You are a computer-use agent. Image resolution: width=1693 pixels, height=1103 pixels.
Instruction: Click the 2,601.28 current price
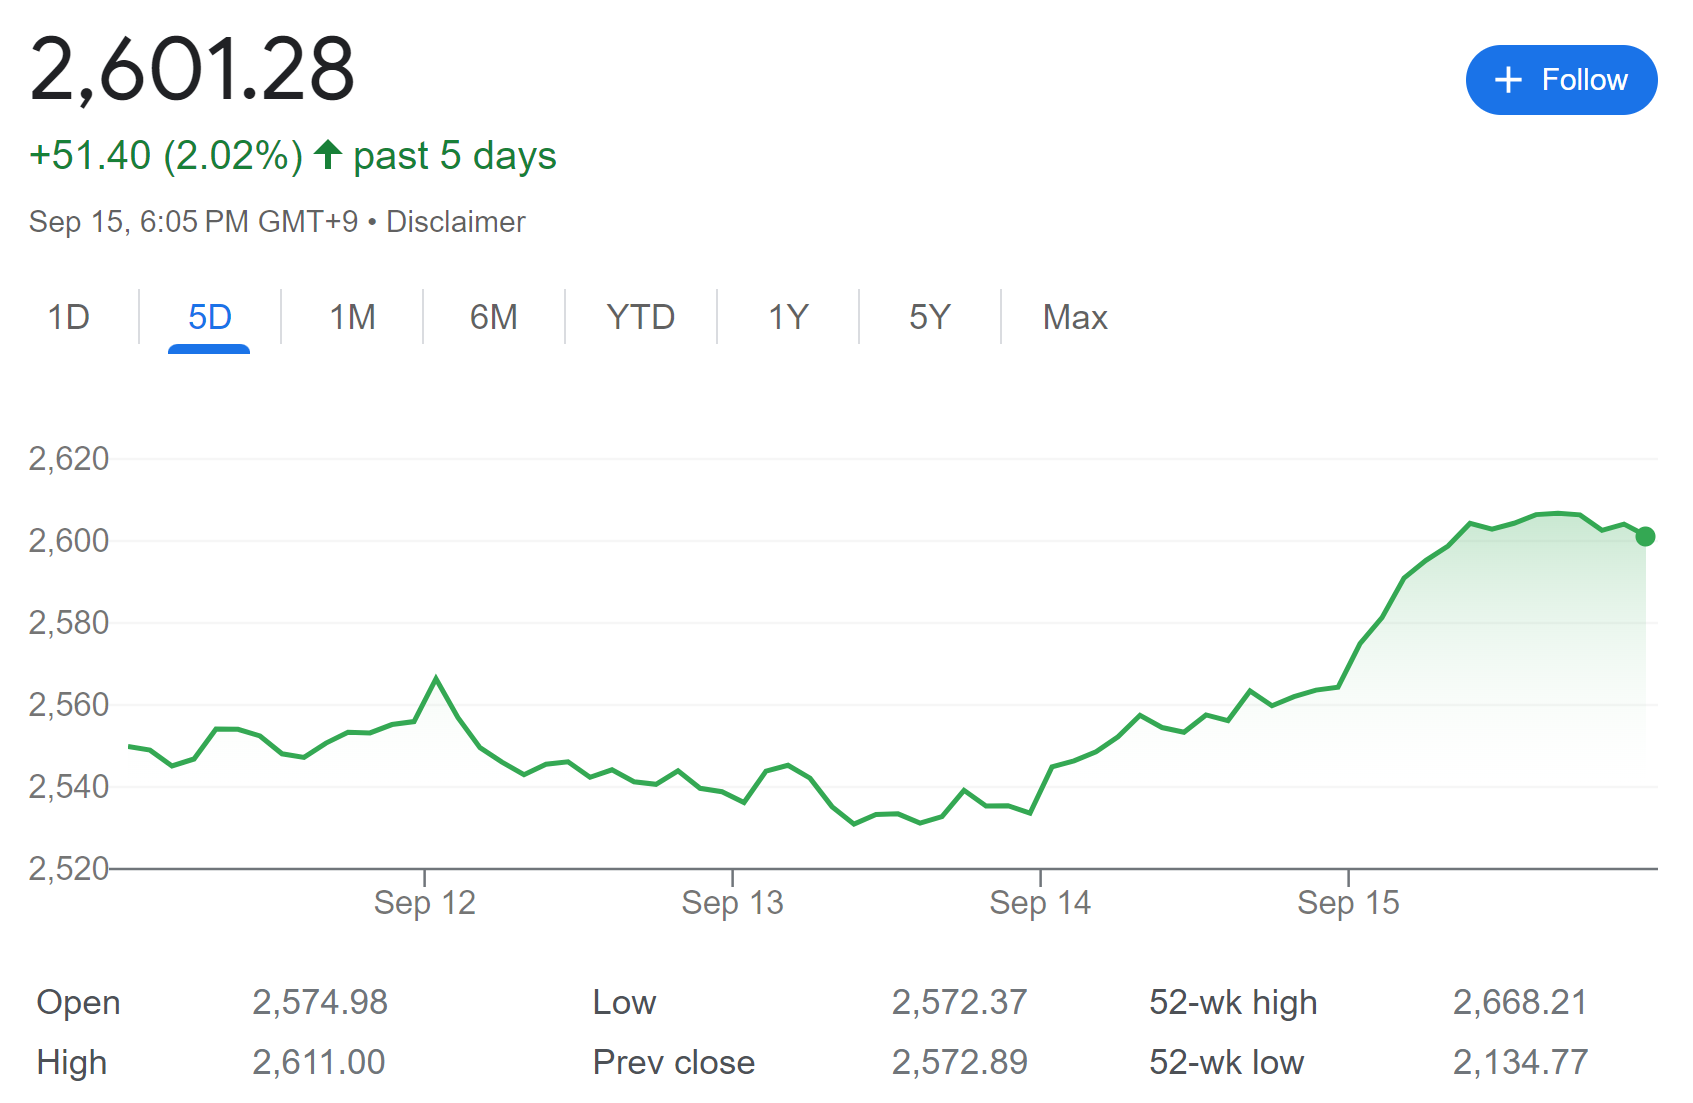coord(192,70)
